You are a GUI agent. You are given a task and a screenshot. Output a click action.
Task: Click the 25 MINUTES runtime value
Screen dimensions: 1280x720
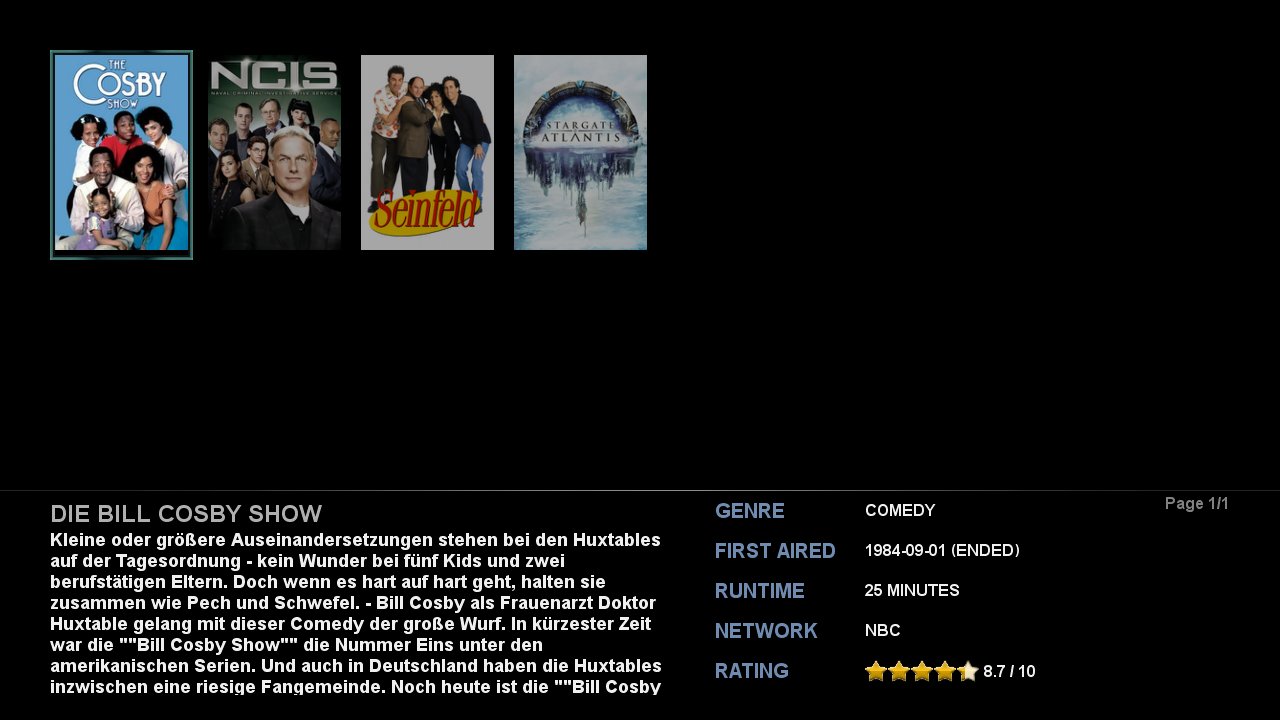click(912, 591)
